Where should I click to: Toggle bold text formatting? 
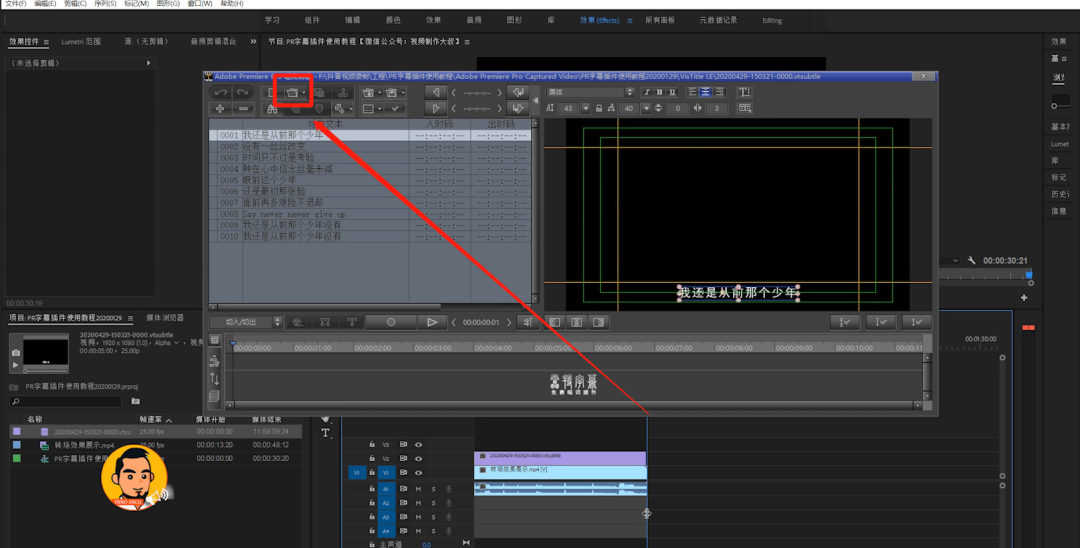(659, 92)
